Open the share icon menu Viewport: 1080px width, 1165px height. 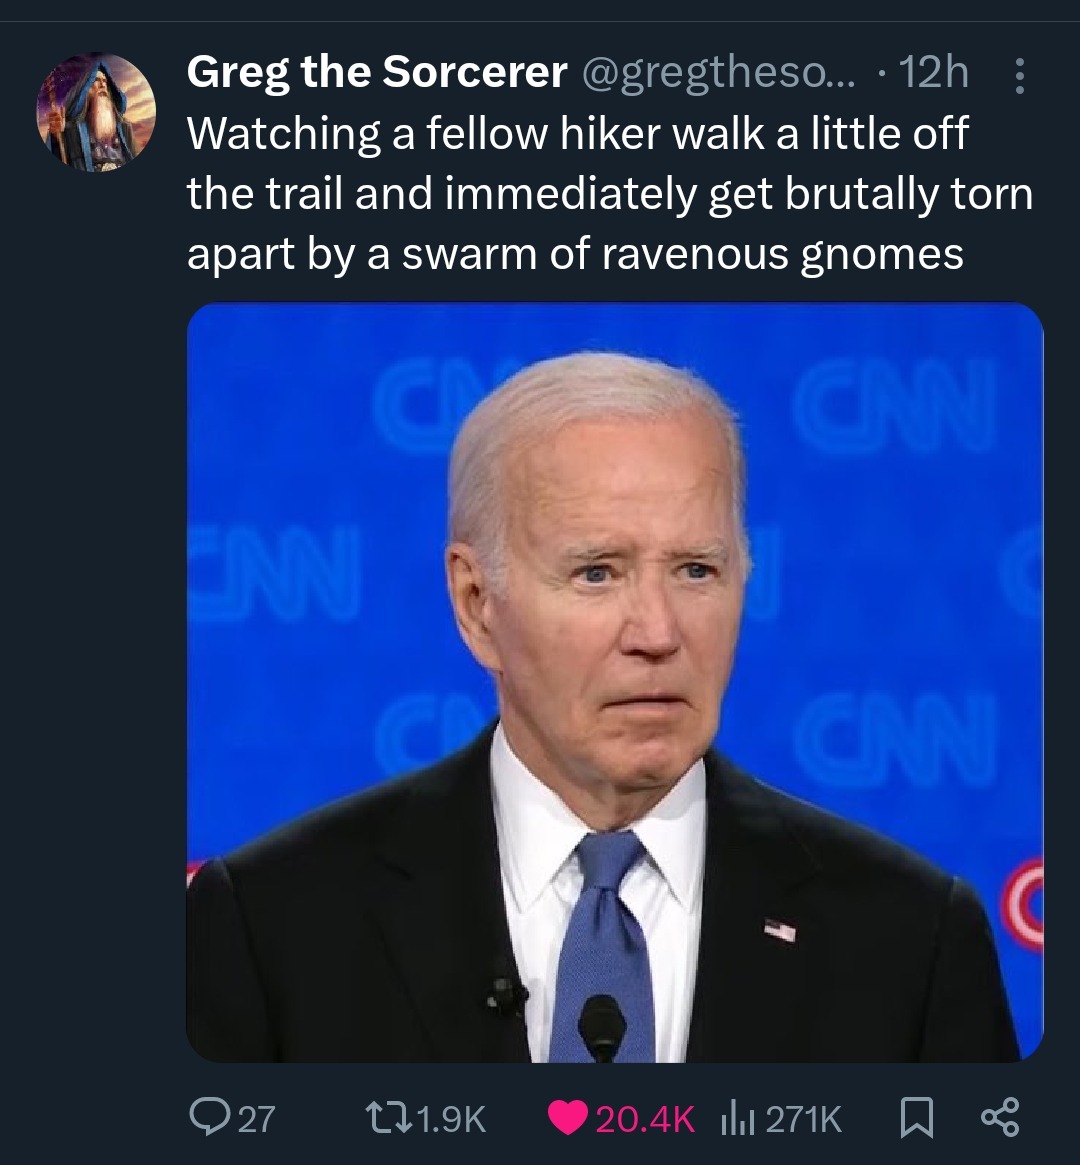pyautogui.click(x=1000, y=1117)
